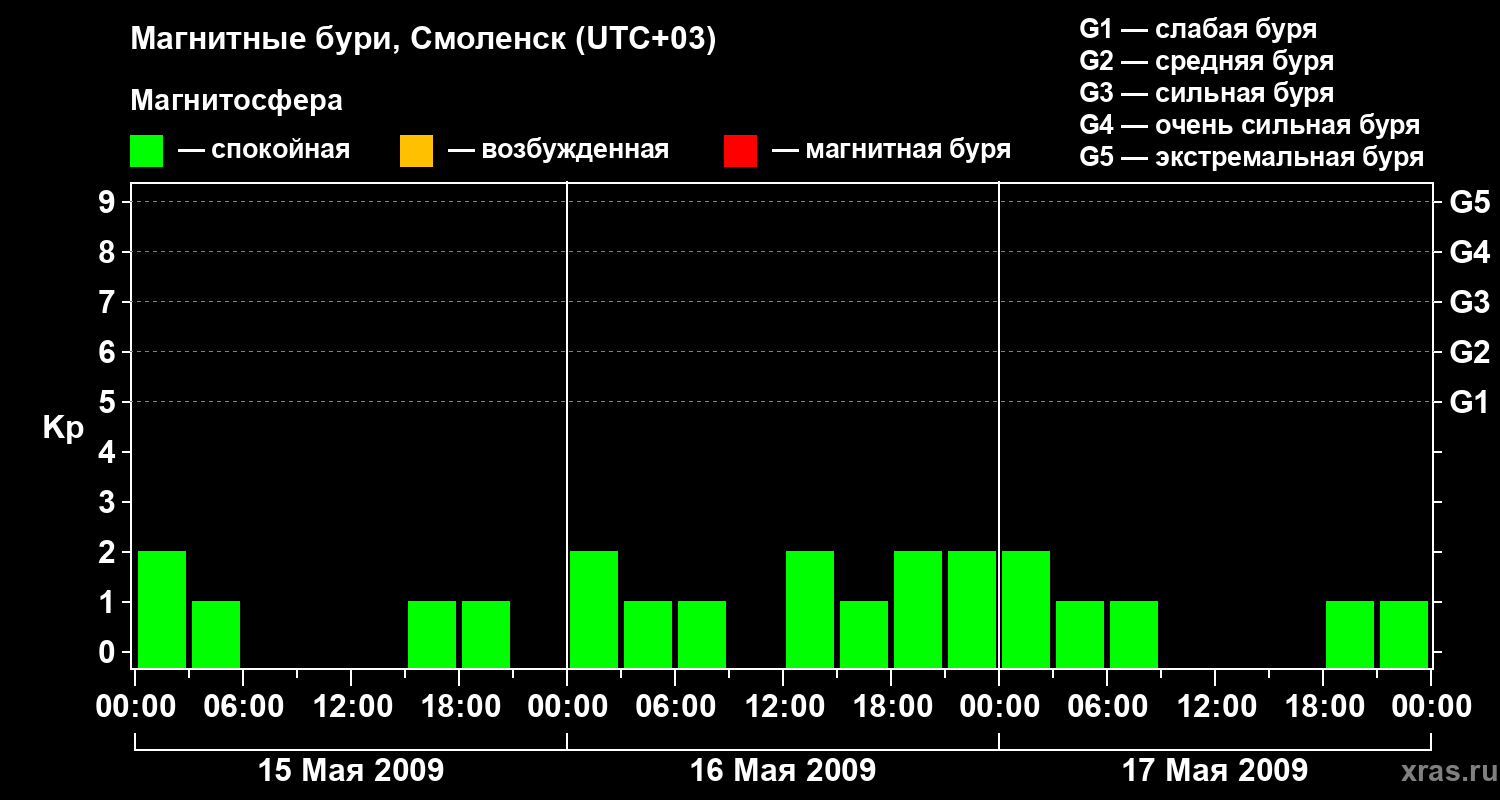Click the 15 May 03:00–06:00 bar (Kp 1)
The image size is (1500, 800).
[x=216, y=634]
